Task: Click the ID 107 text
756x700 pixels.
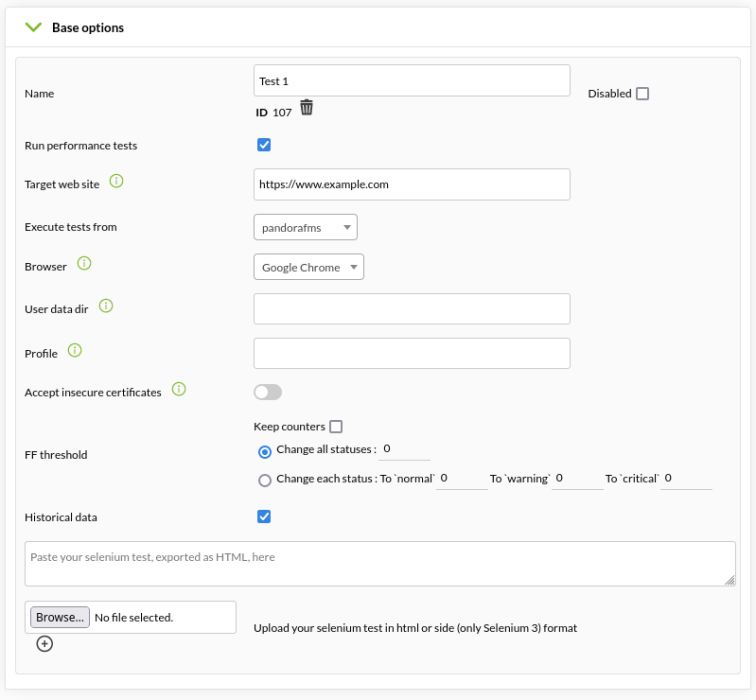Action: pos(273,113)
